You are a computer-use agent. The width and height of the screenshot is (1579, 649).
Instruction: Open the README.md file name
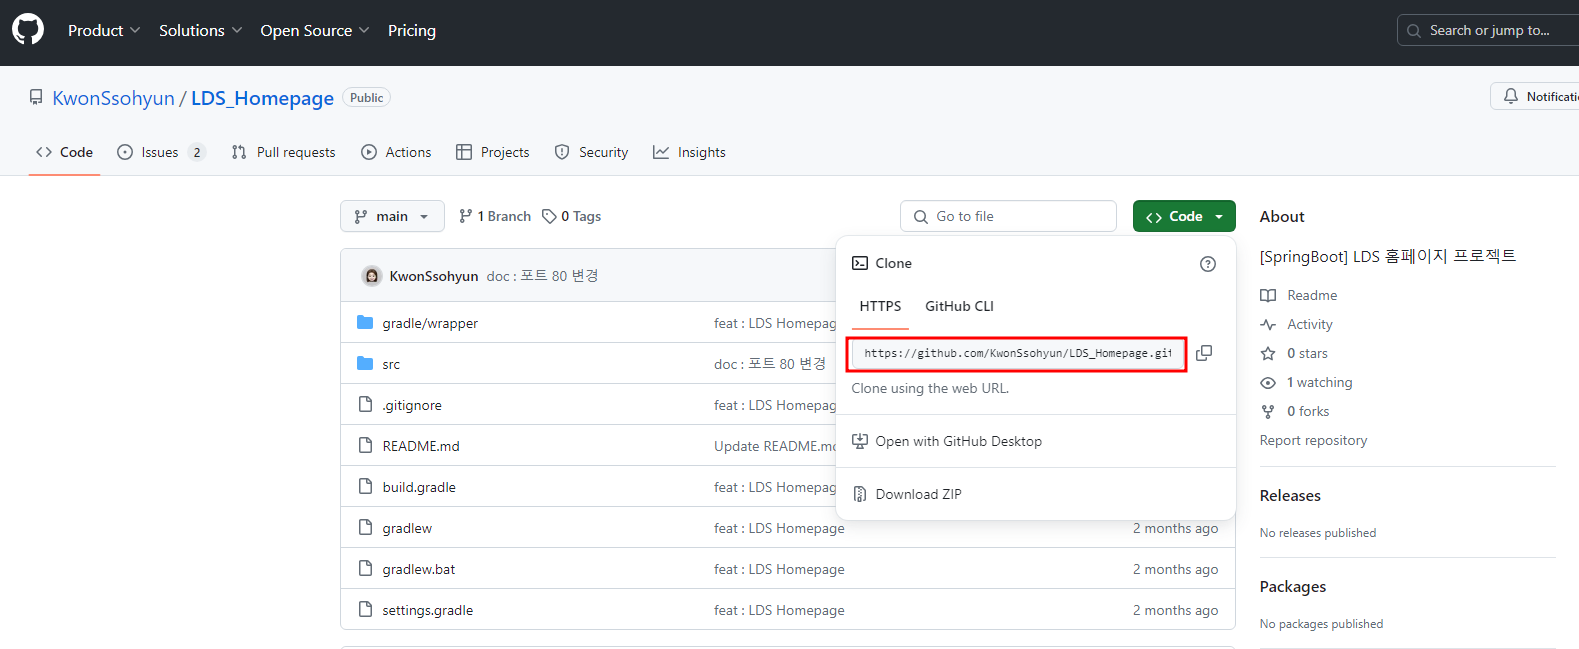421,446
